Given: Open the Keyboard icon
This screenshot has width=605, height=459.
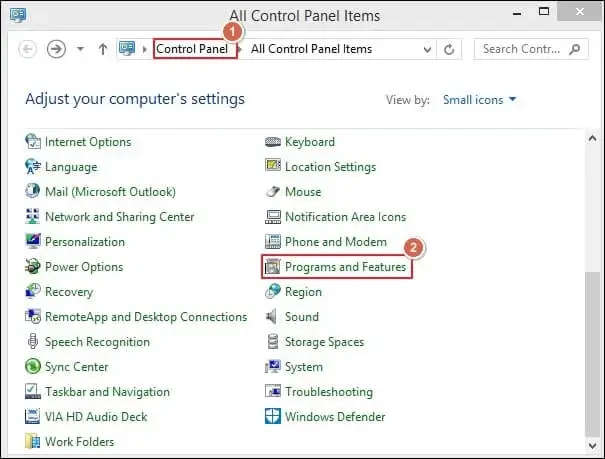Looking at the screenshot, I should point(273,142).
